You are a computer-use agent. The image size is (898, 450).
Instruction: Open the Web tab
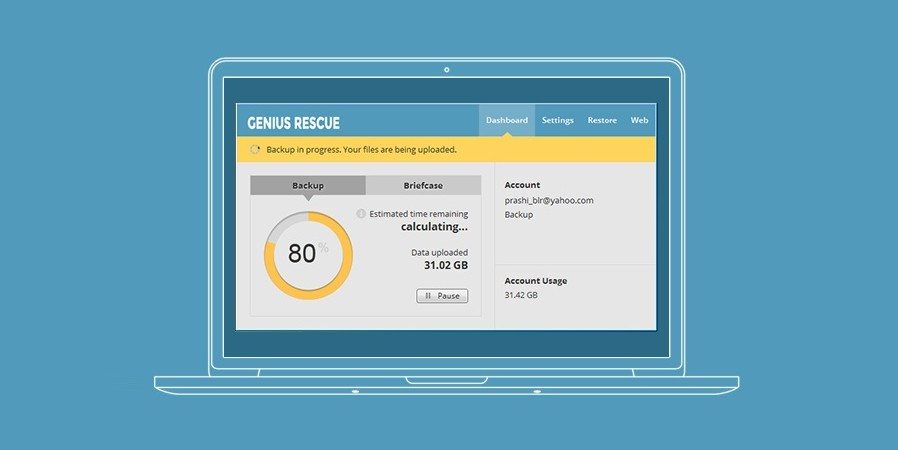(640, 121)
